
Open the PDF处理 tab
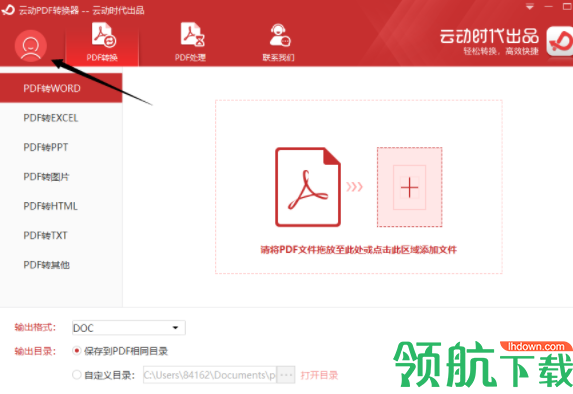[x=190, y=42]
